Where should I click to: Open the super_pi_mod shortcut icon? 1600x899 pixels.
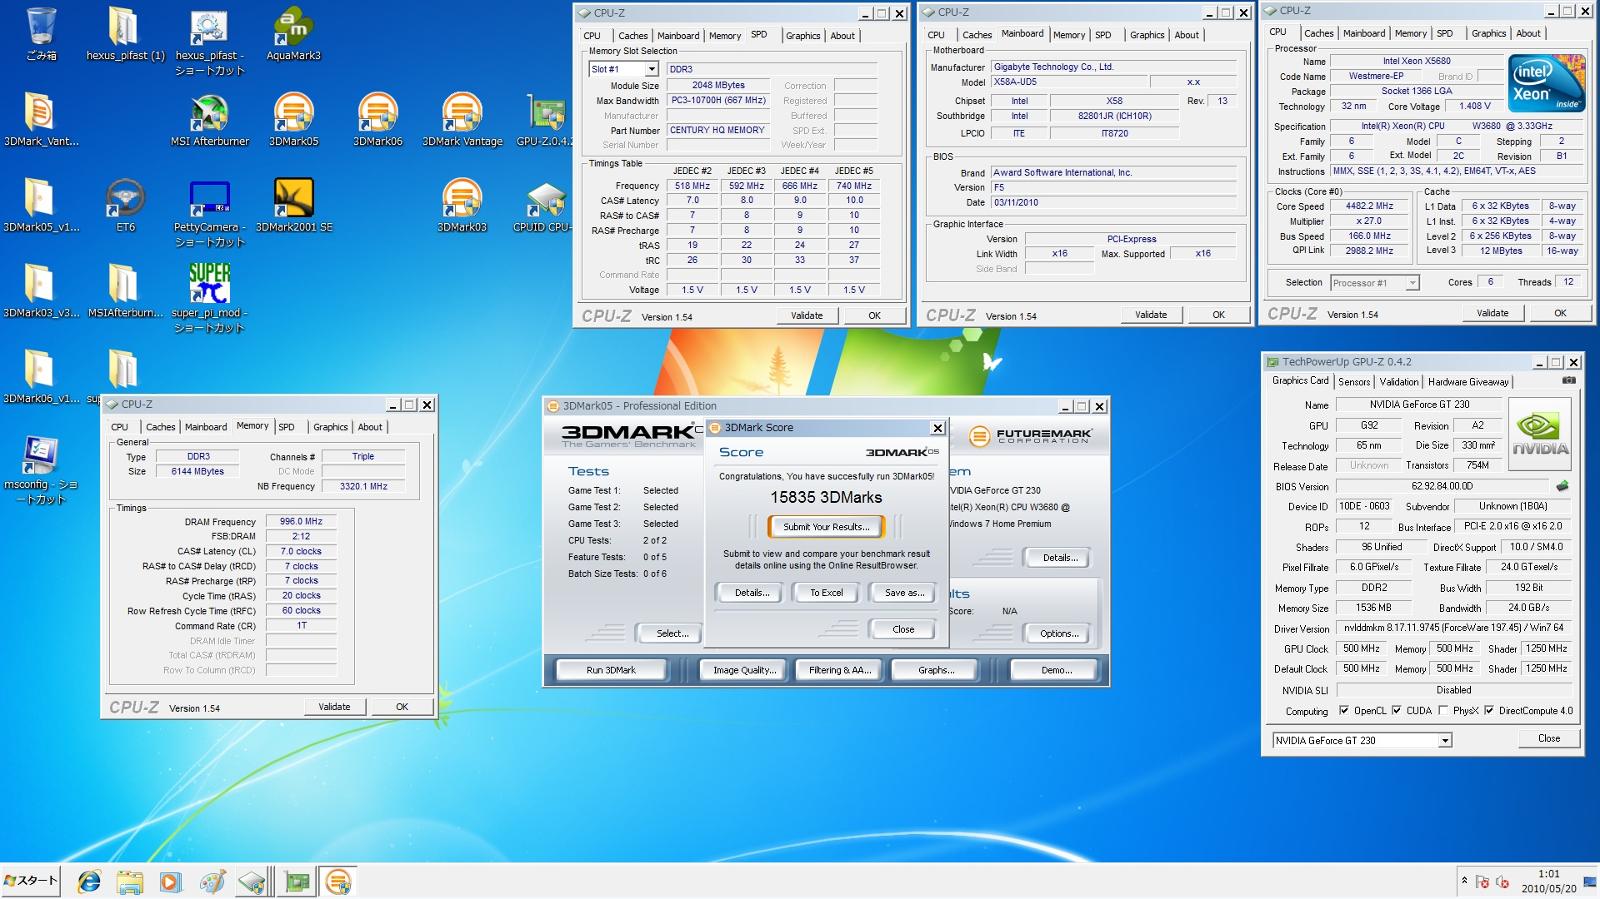coord(209,298)
